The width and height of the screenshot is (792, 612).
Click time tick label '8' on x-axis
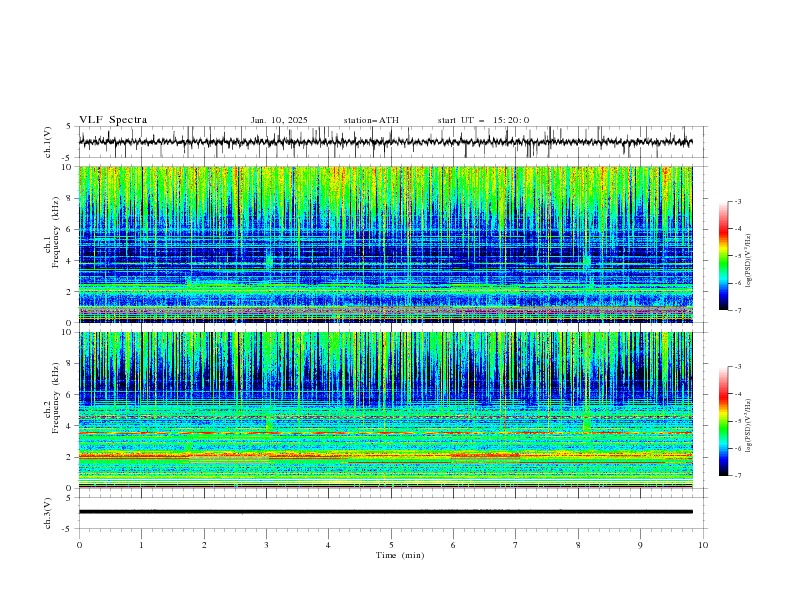point(578,545)
